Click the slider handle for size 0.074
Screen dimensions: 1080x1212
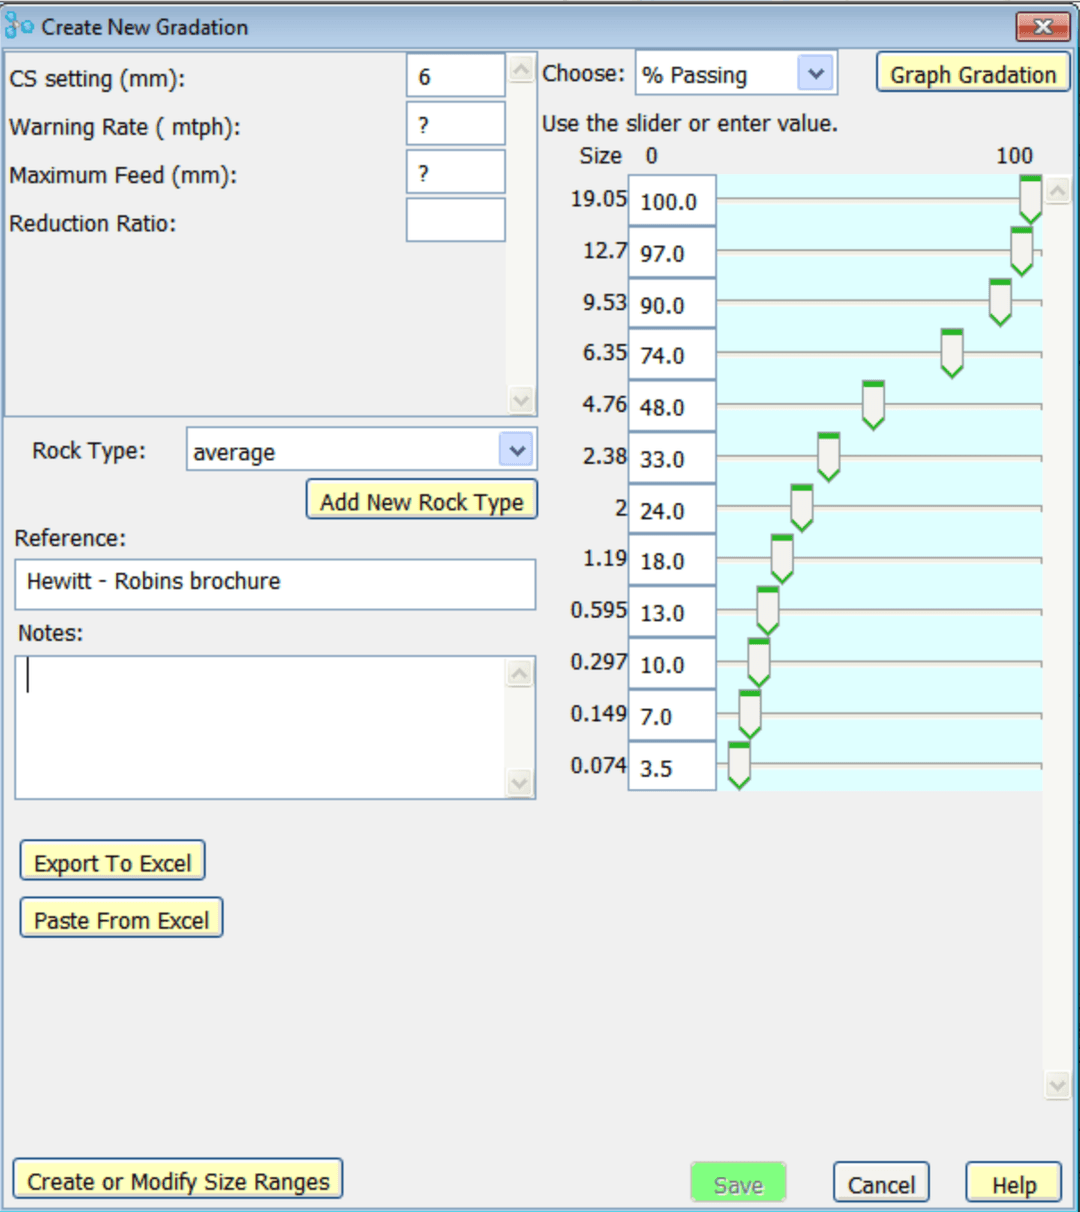(739, 765)
